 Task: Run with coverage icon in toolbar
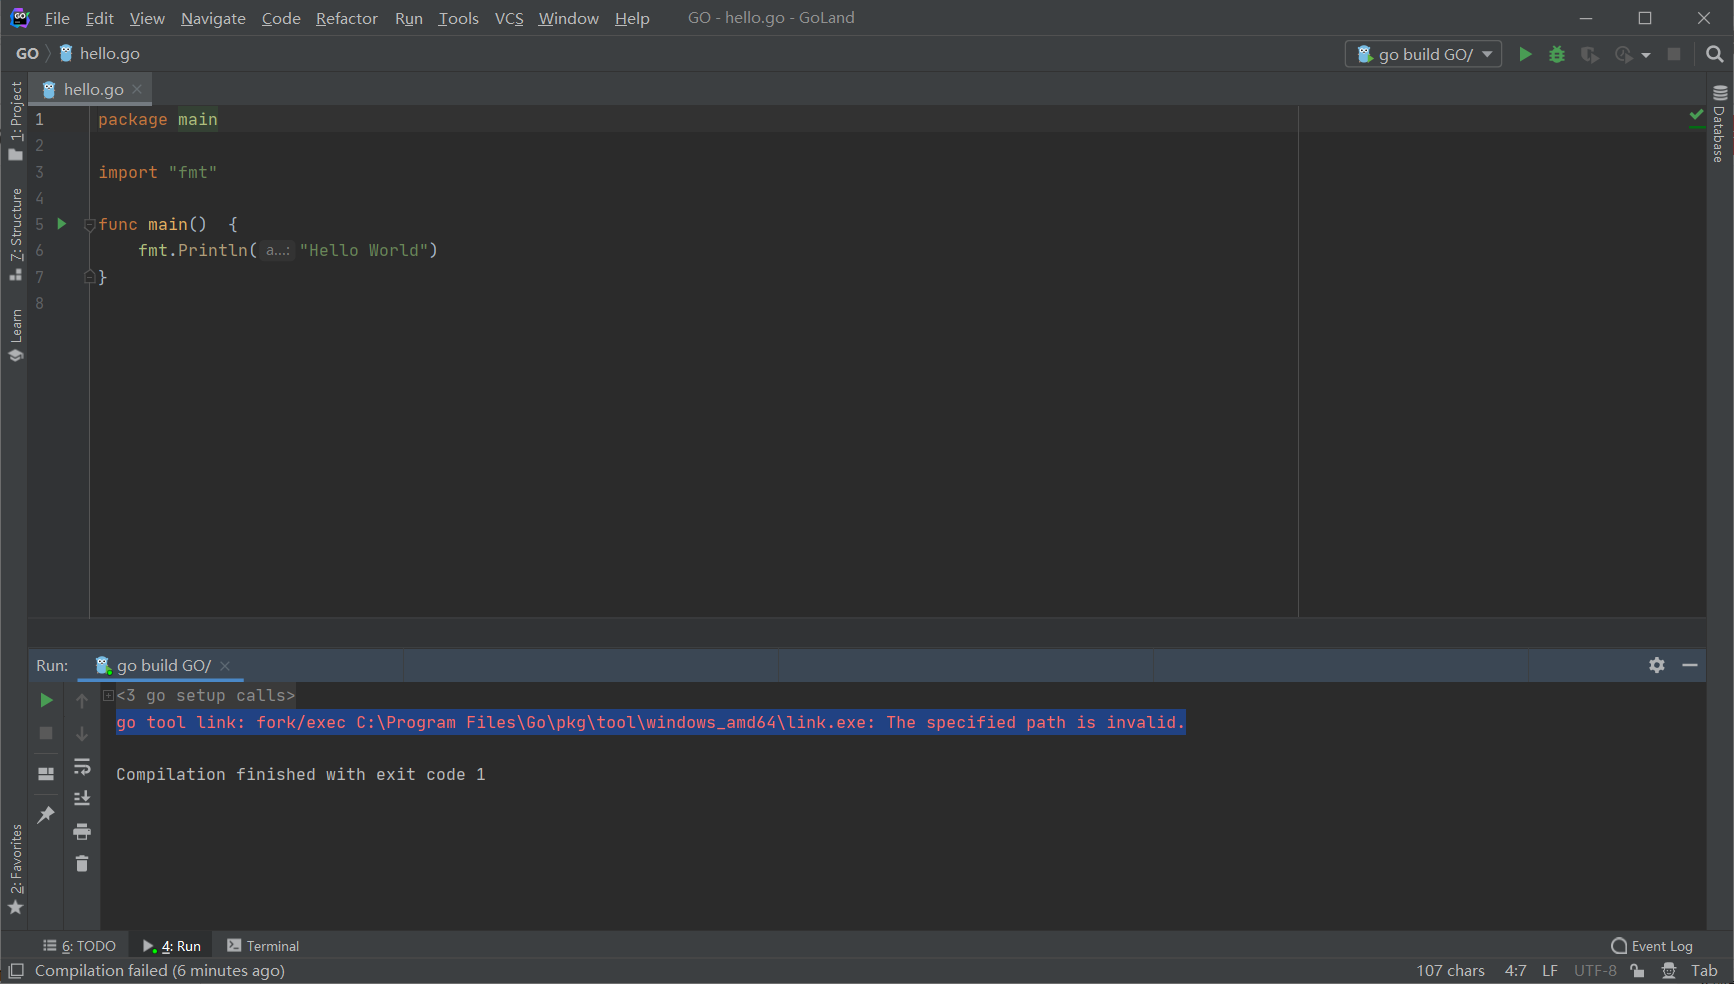point(1590,54)
